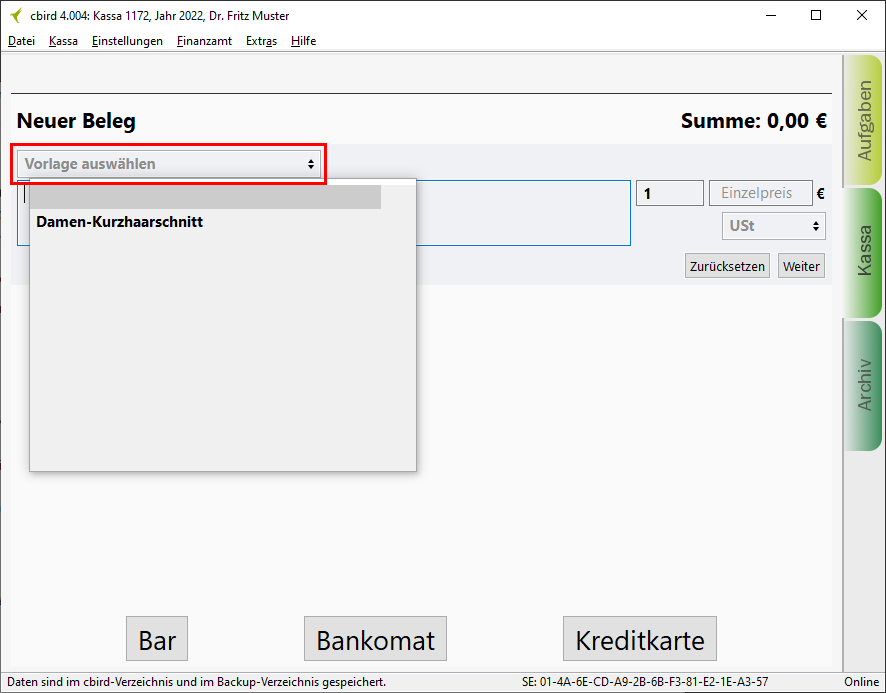This screenshot has height=693, width=886.
Task: Select 'Damen-Kurzhaarschnitt' from the template list
Action: click(120, 222)
